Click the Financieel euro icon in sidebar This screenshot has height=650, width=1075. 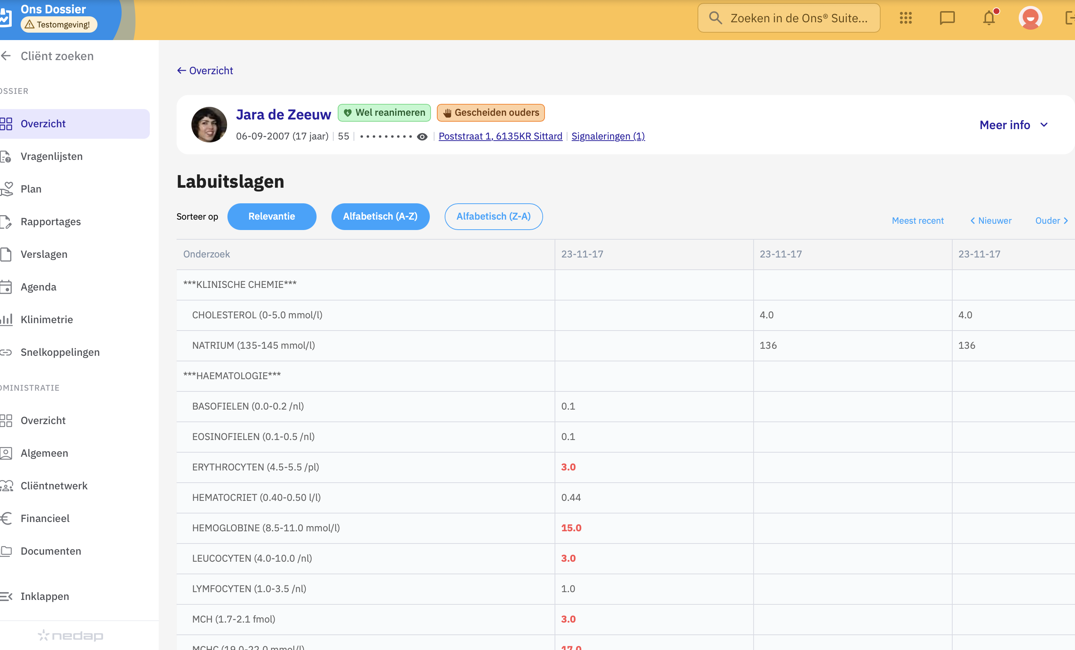tap(7, 518)
